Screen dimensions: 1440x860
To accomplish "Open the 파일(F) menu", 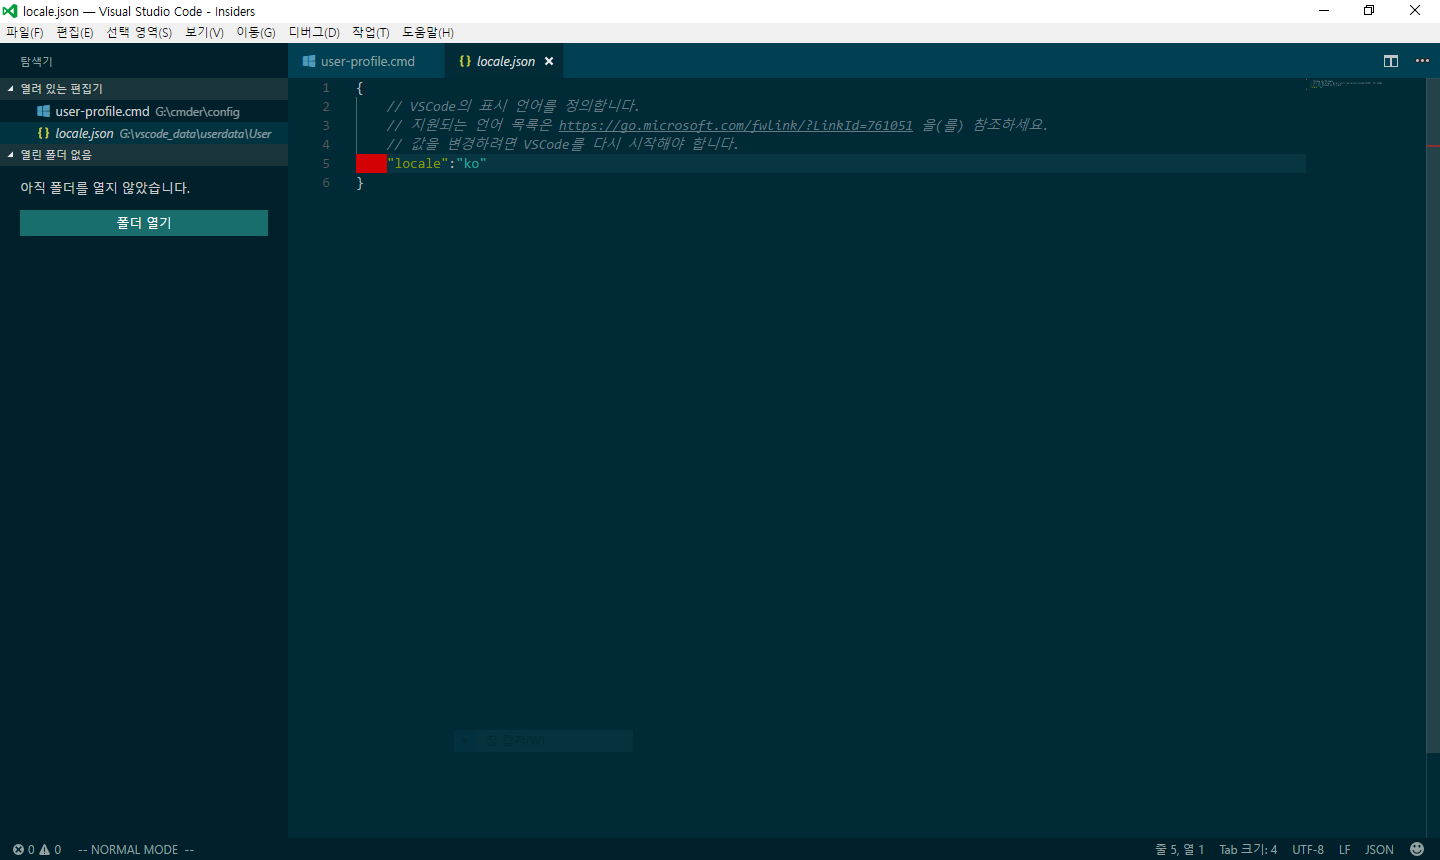I will (x=25, y=32).
